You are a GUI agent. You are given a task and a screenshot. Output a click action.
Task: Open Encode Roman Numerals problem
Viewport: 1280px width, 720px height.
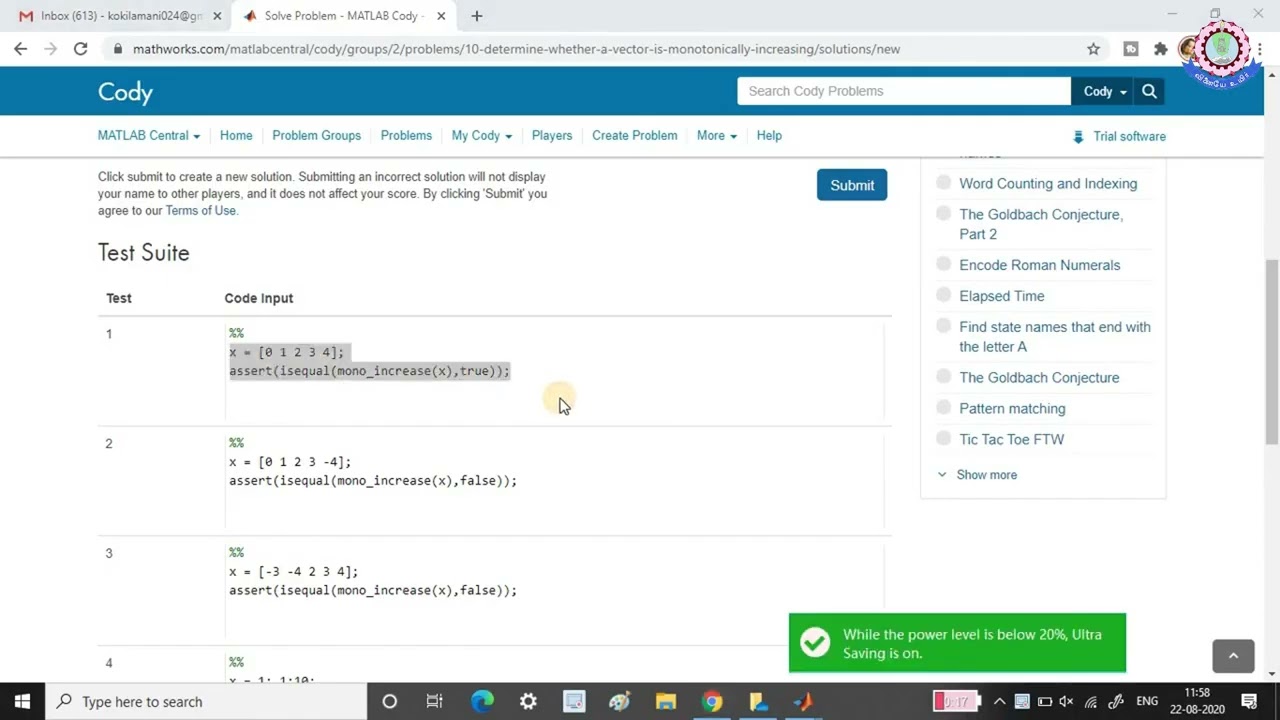pyautogui.click(x=1039, y=265)
